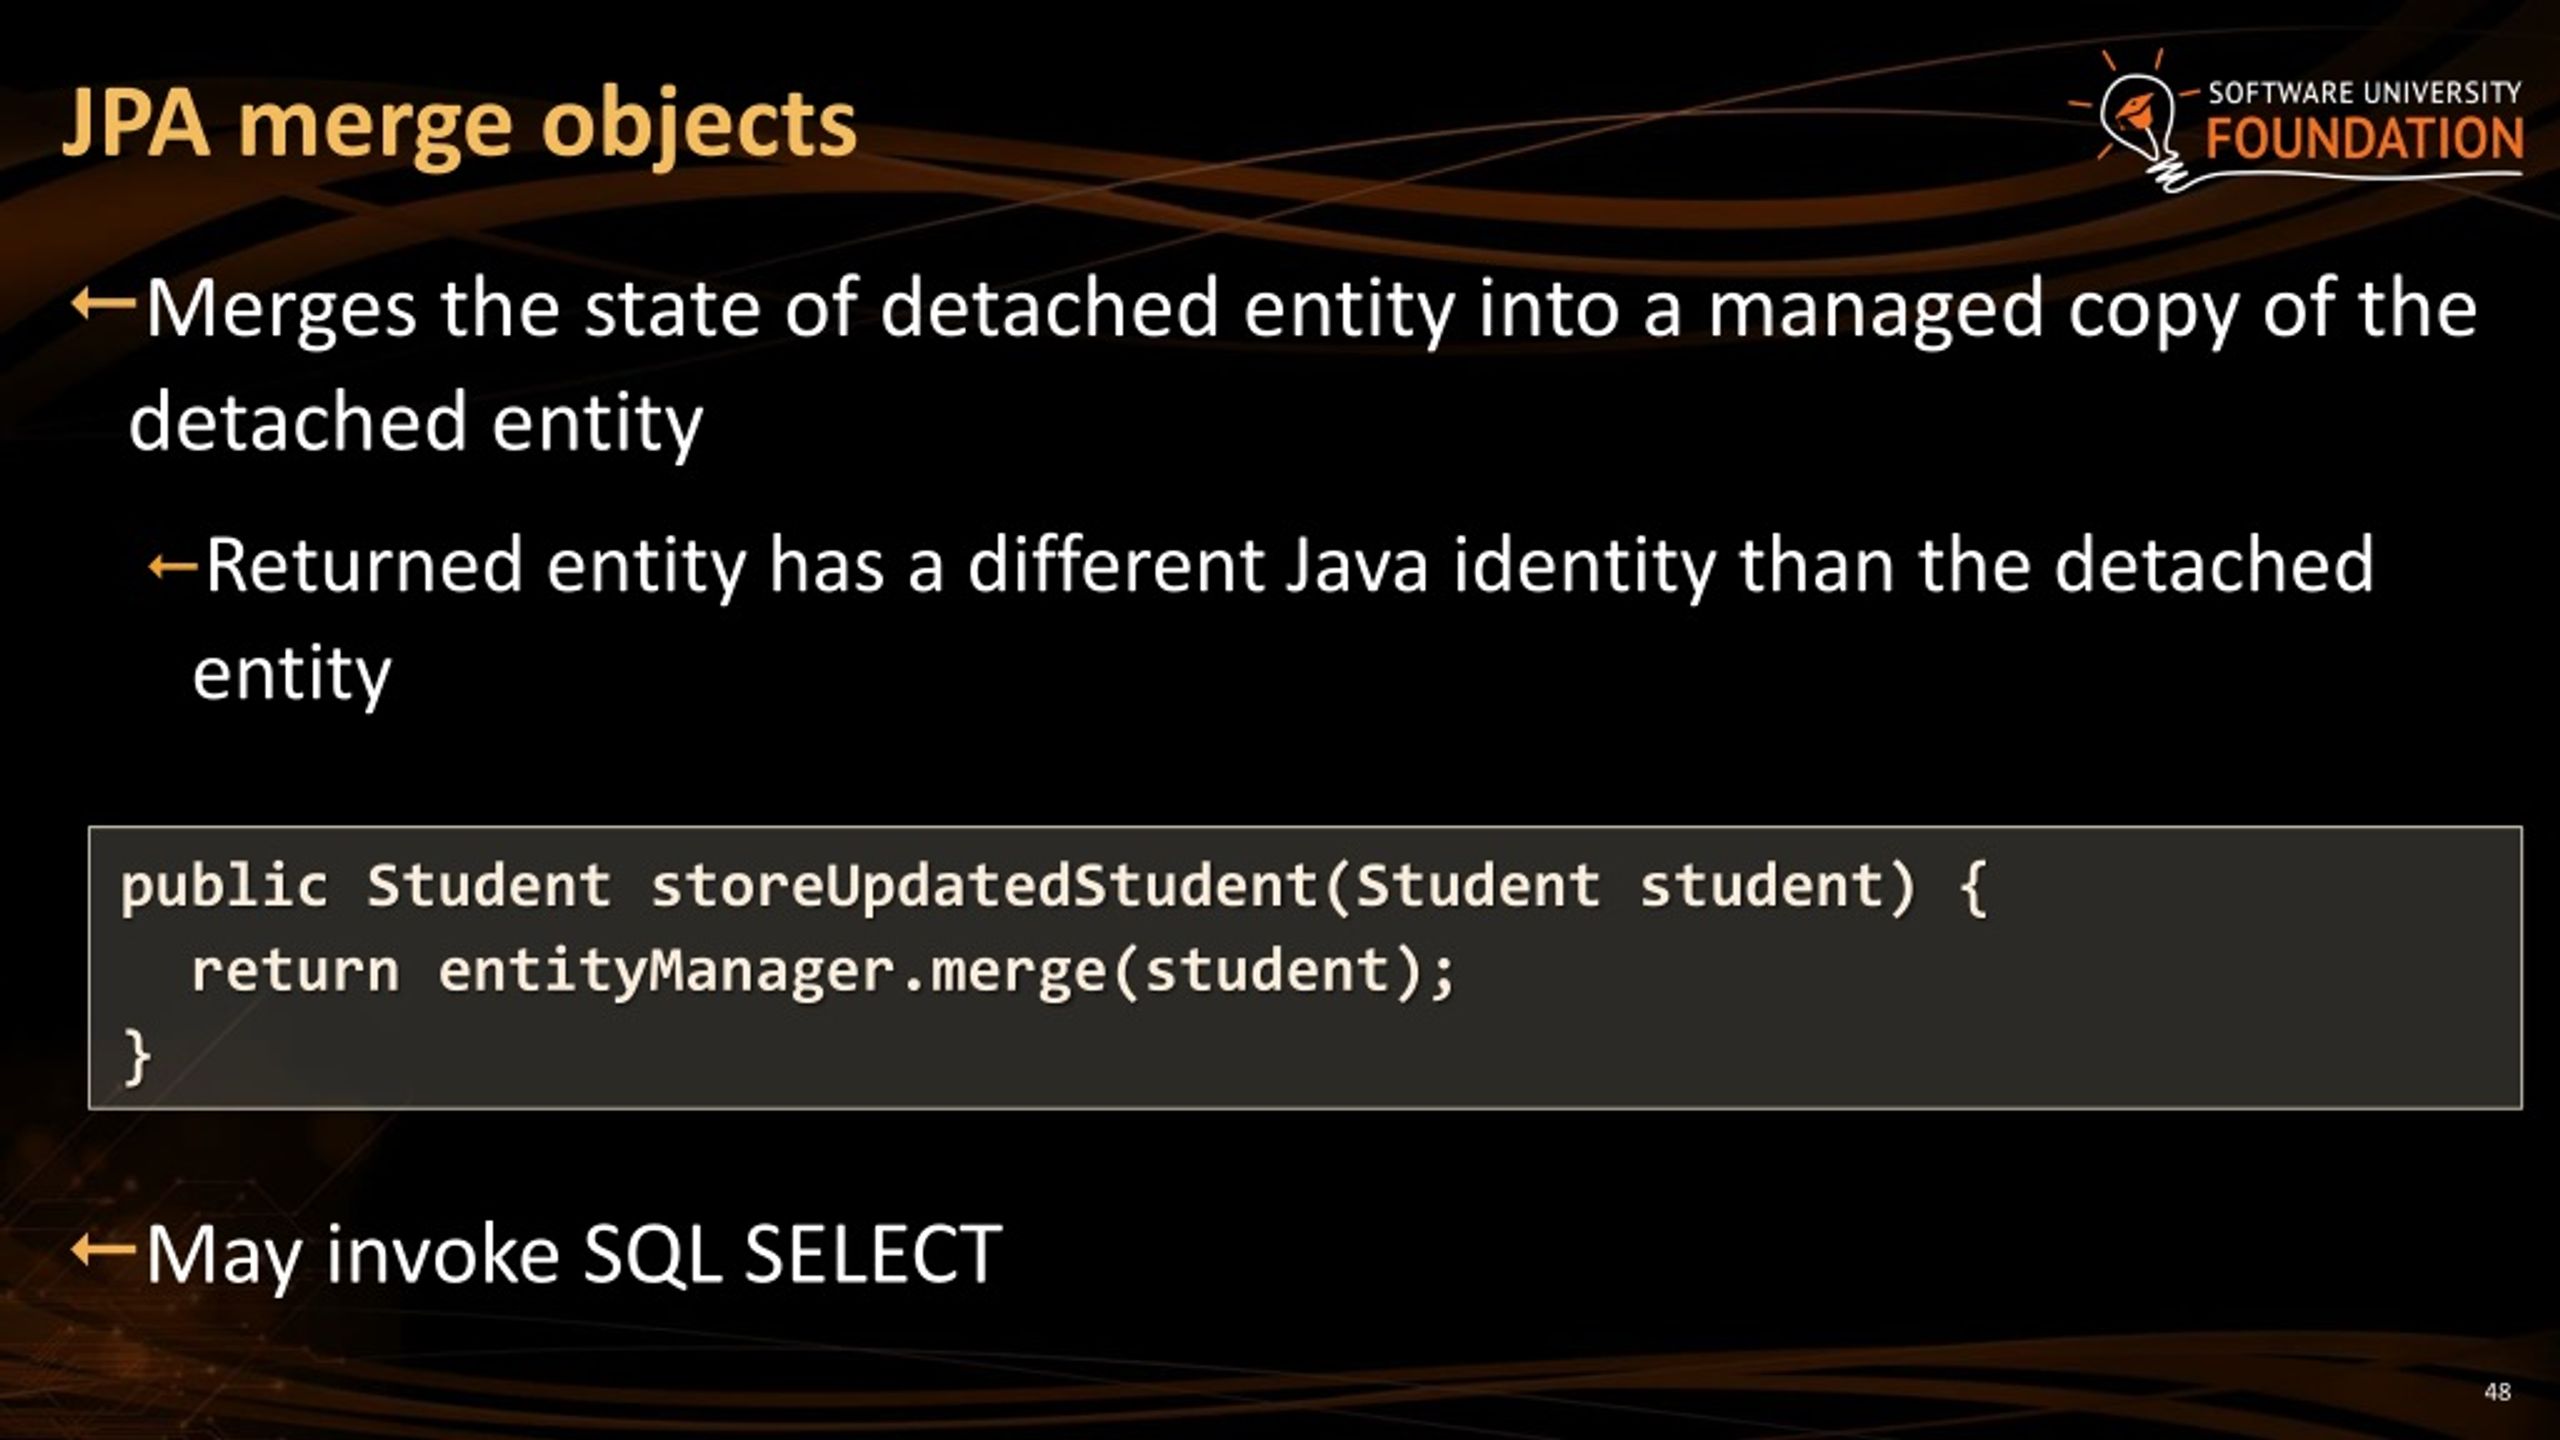This screenshot has width=2560, height=1440.
Task: Click the "Merges the state of detached" line
Action: pos(1310,308)
